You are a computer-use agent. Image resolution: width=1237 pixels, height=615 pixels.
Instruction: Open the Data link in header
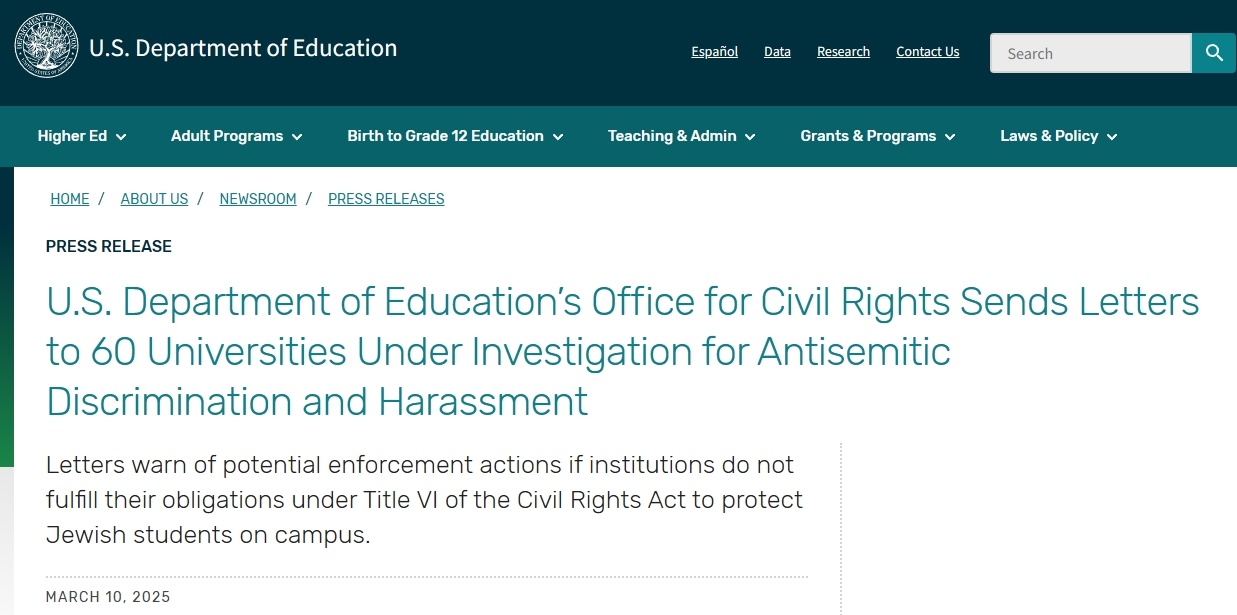(777, 52)
